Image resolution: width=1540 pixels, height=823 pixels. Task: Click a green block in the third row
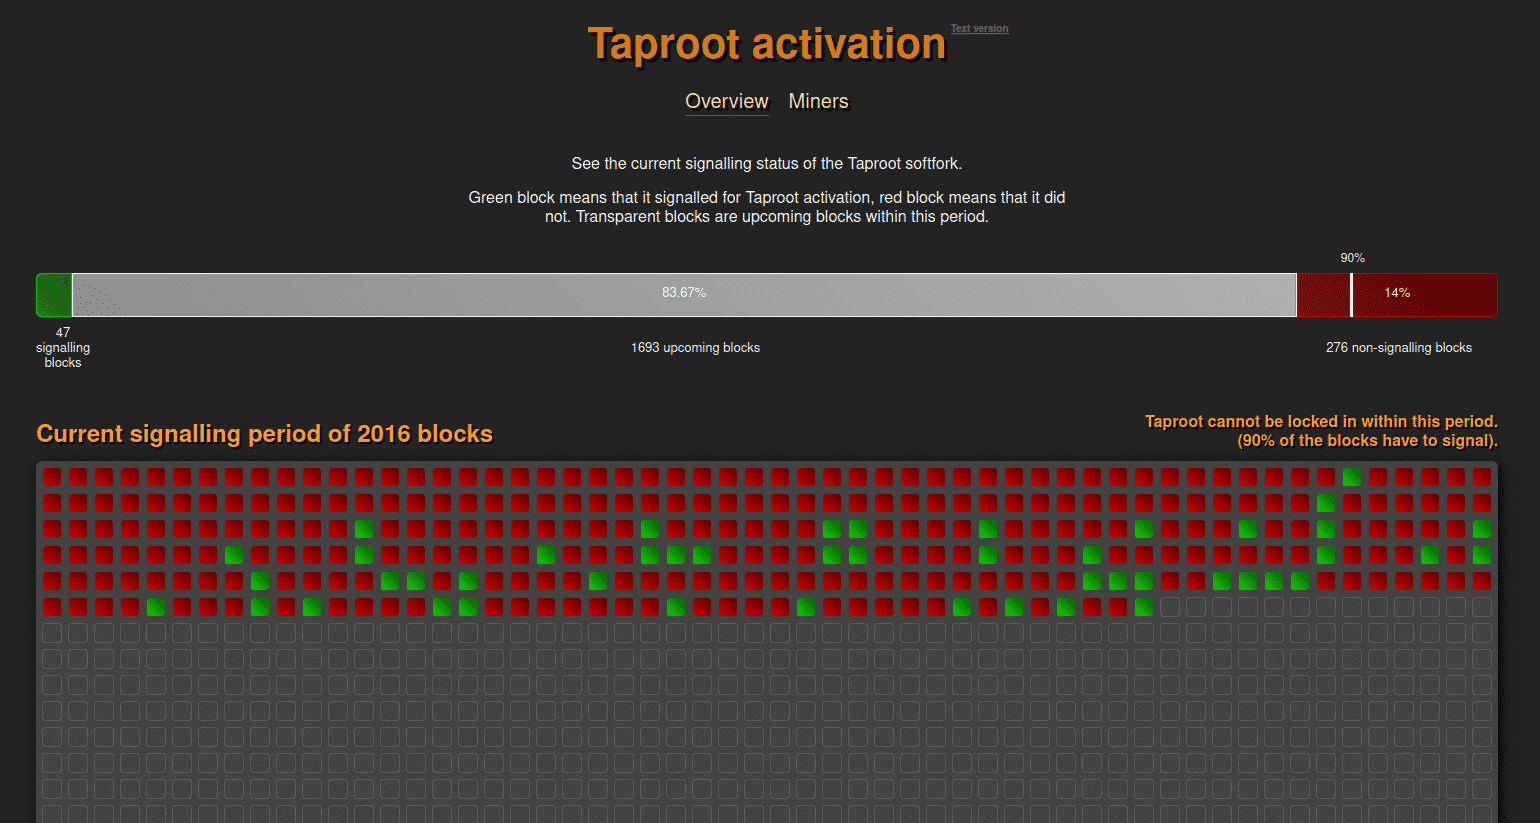[364, 528]
